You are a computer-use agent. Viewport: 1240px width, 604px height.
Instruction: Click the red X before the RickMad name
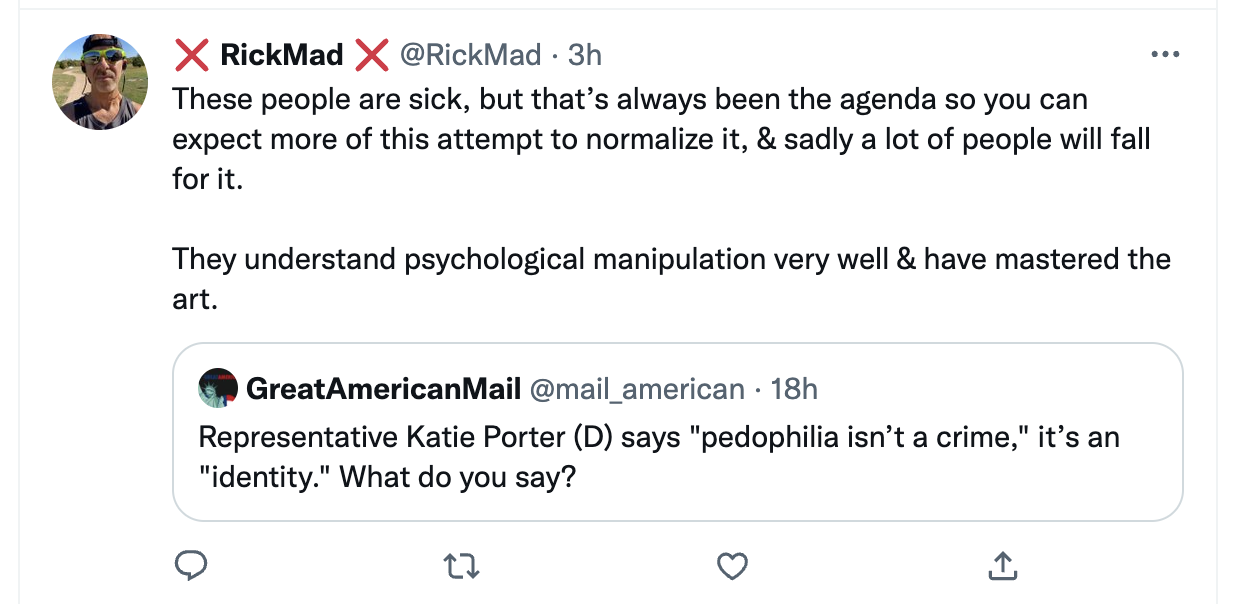[x=191, y=54]
